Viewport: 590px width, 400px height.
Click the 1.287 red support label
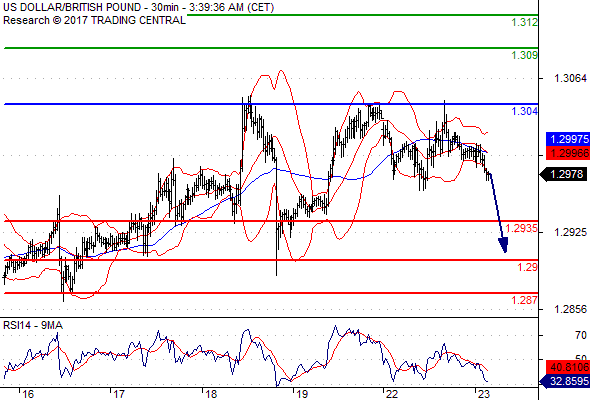coord(525,300)
